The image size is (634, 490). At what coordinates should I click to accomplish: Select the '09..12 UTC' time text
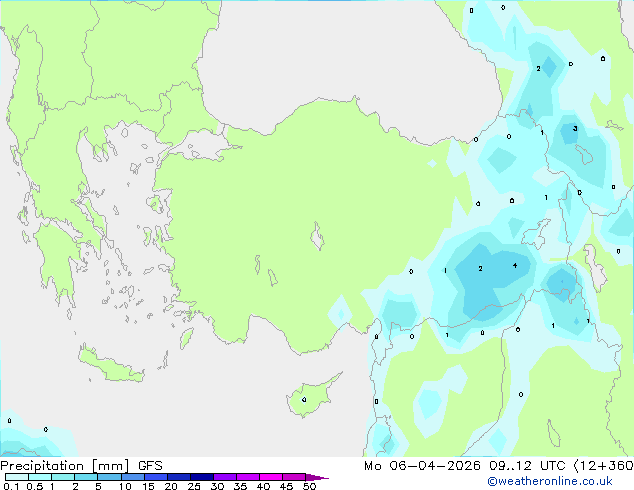[527, 466]
